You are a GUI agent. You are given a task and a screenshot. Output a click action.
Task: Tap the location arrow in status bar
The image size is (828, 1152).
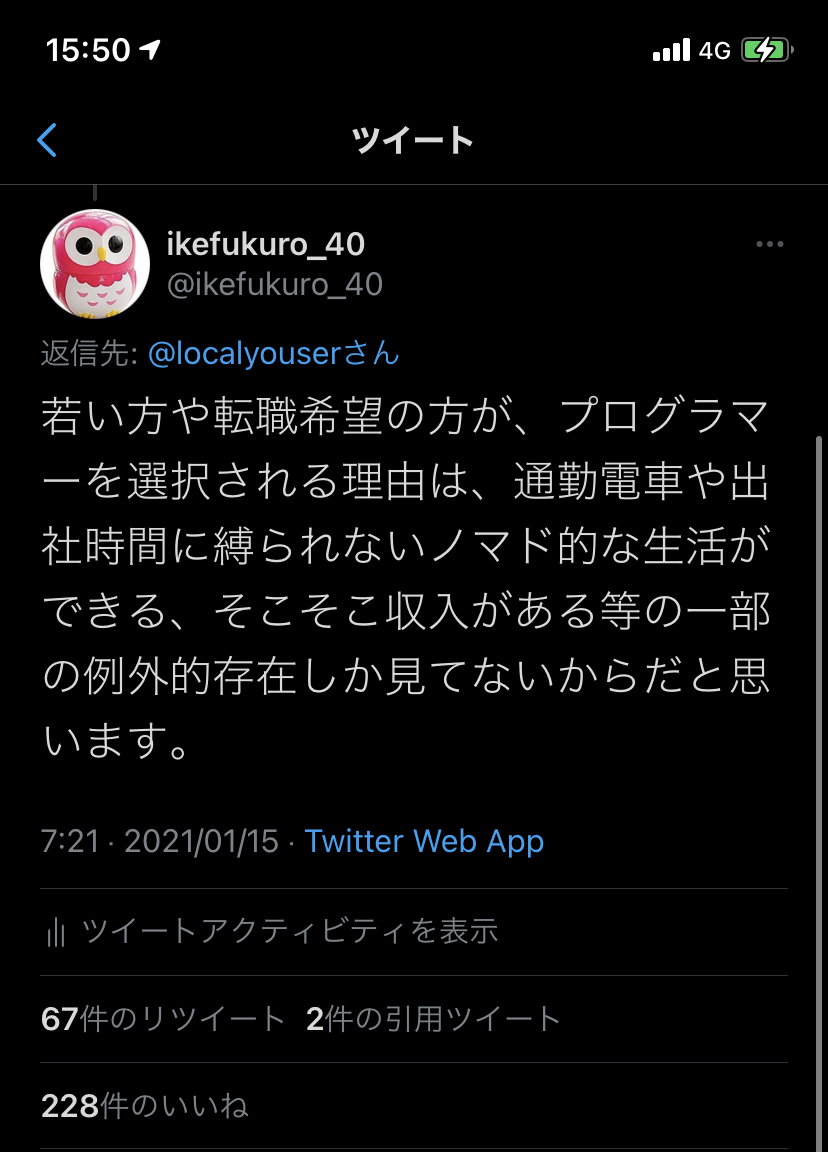click(x=150, y=50)
